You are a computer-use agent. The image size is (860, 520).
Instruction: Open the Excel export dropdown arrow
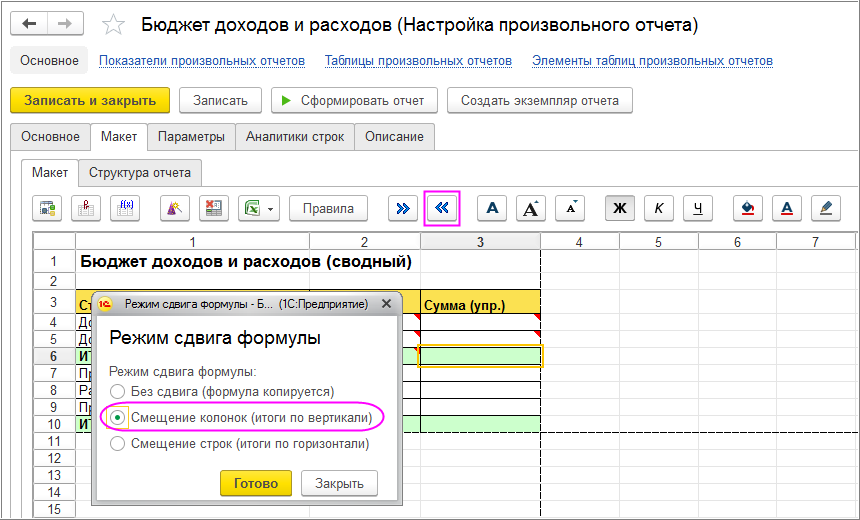coord(270,208)
